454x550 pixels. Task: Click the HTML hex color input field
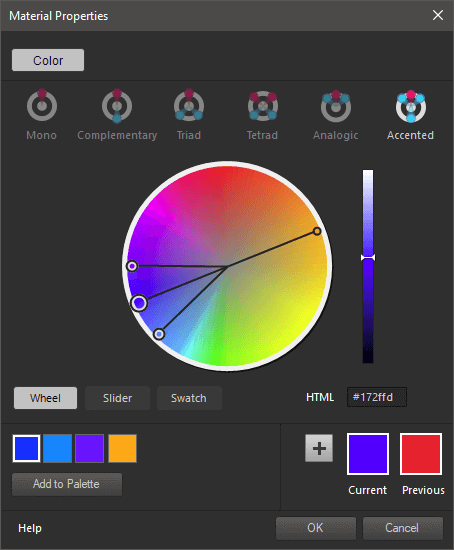click(x=377, y=397)
